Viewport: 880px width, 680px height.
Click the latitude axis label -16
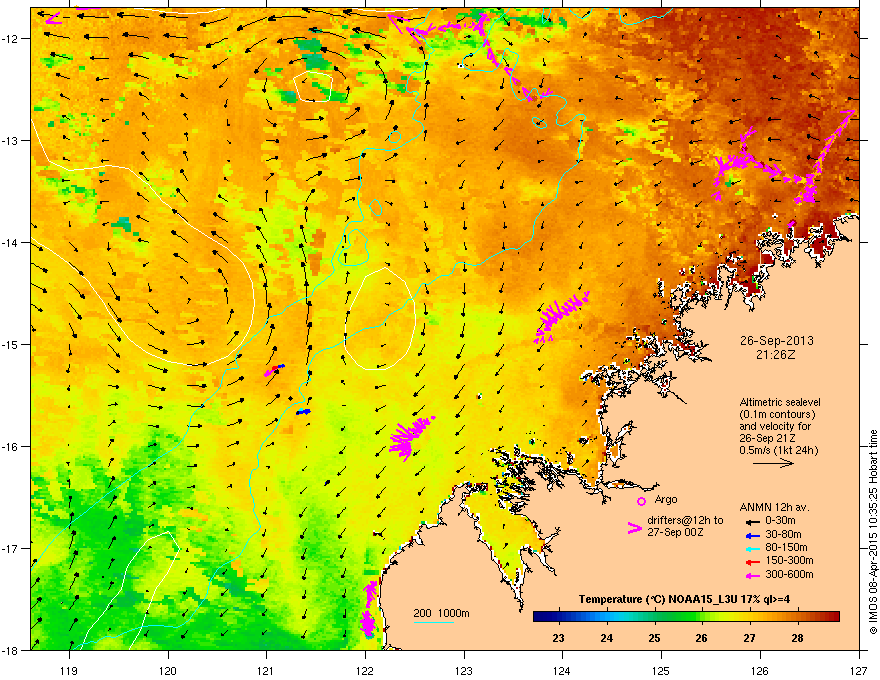[x=11, y=447]
